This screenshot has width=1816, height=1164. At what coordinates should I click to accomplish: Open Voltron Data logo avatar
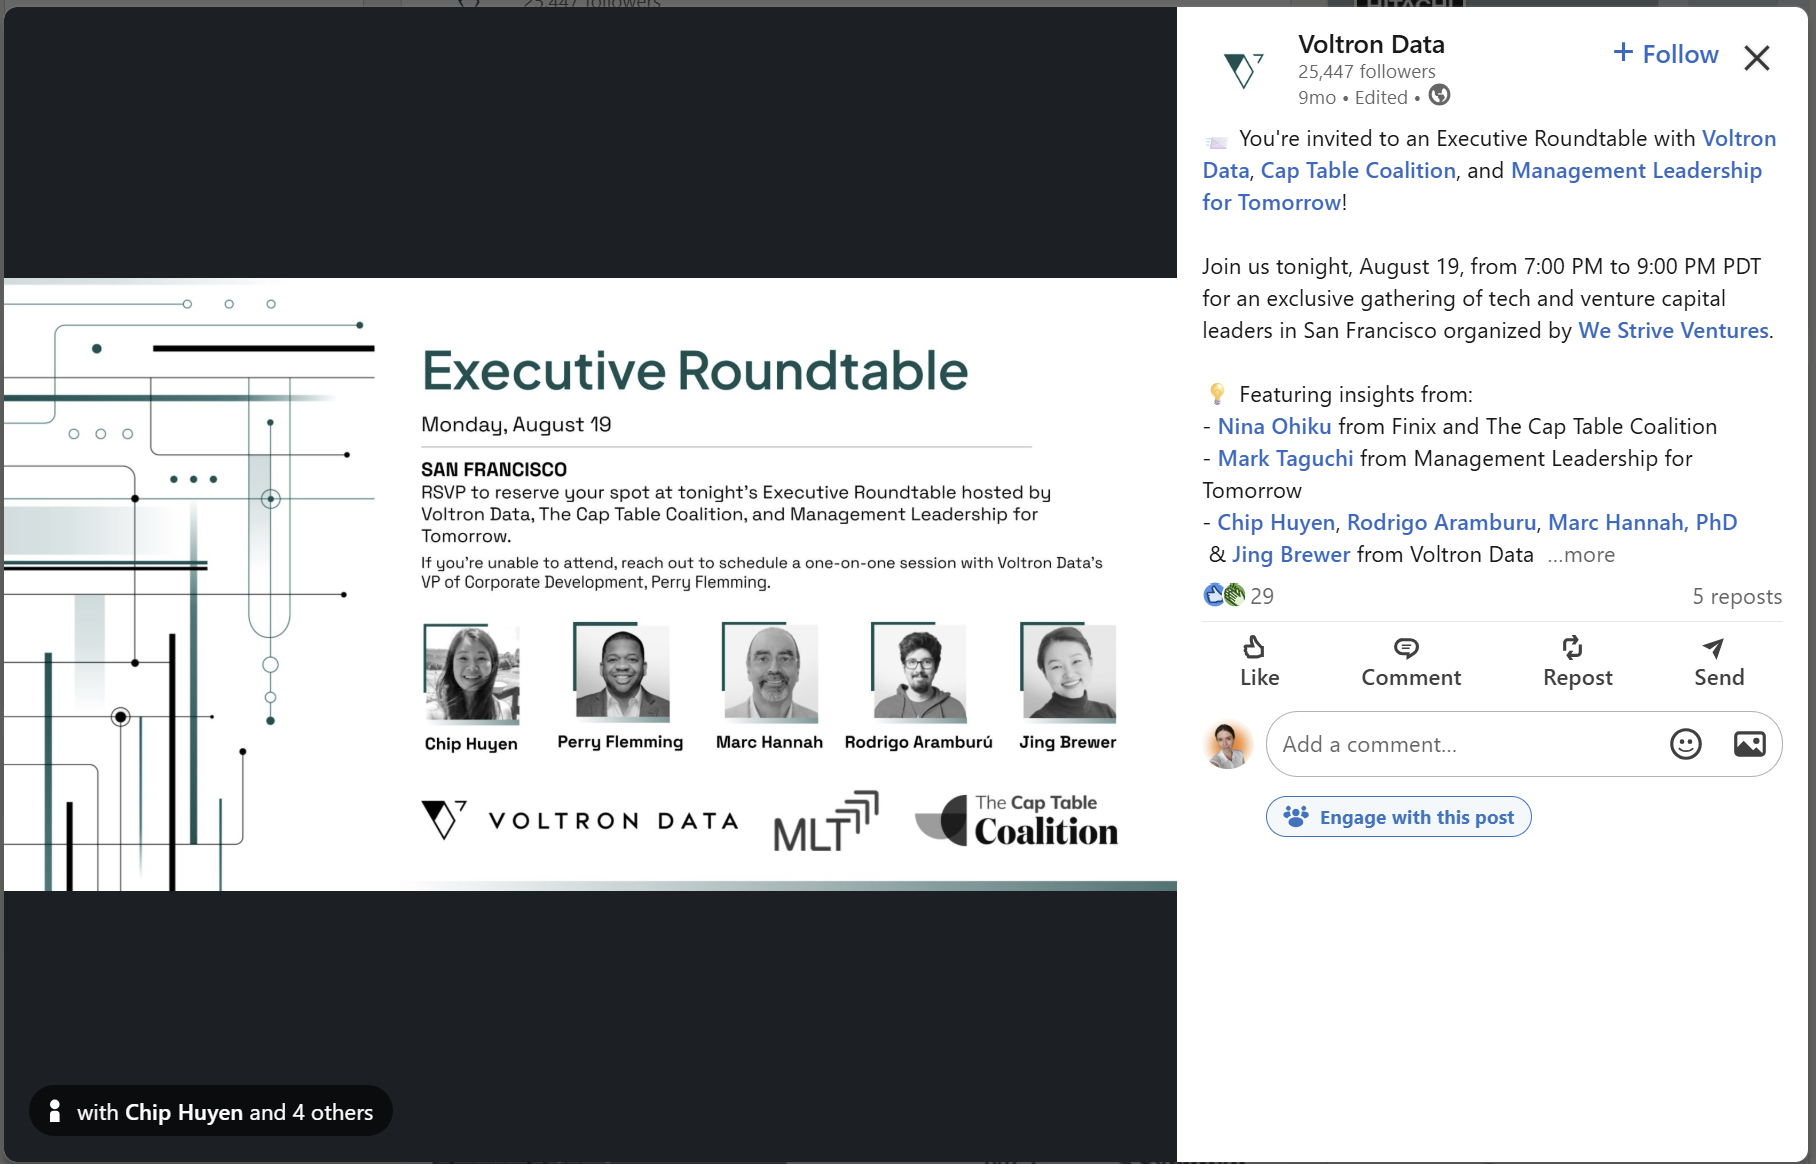(x=1243, y=70)
